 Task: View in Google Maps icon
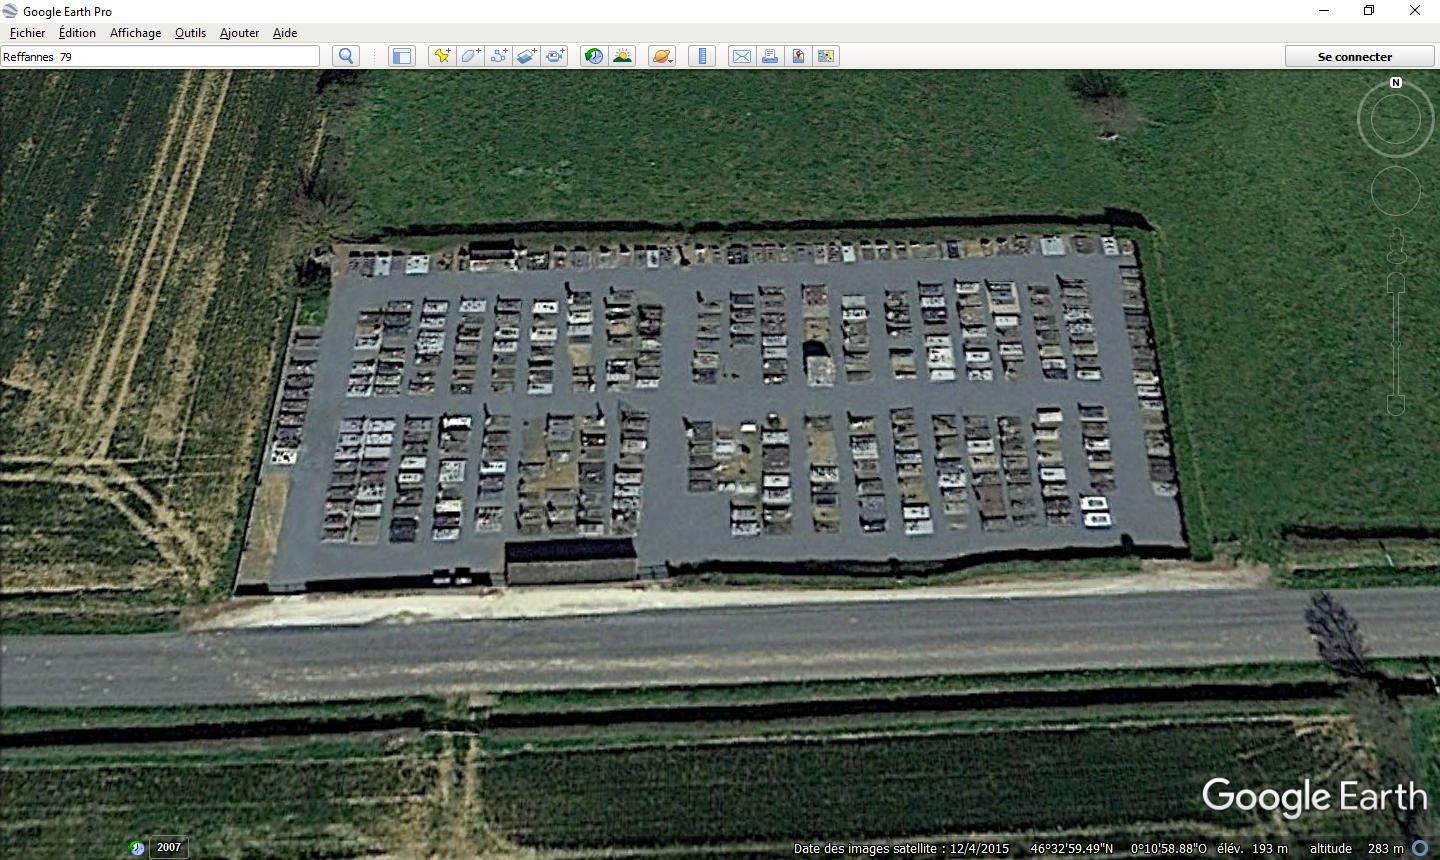[x=826, y=56]
